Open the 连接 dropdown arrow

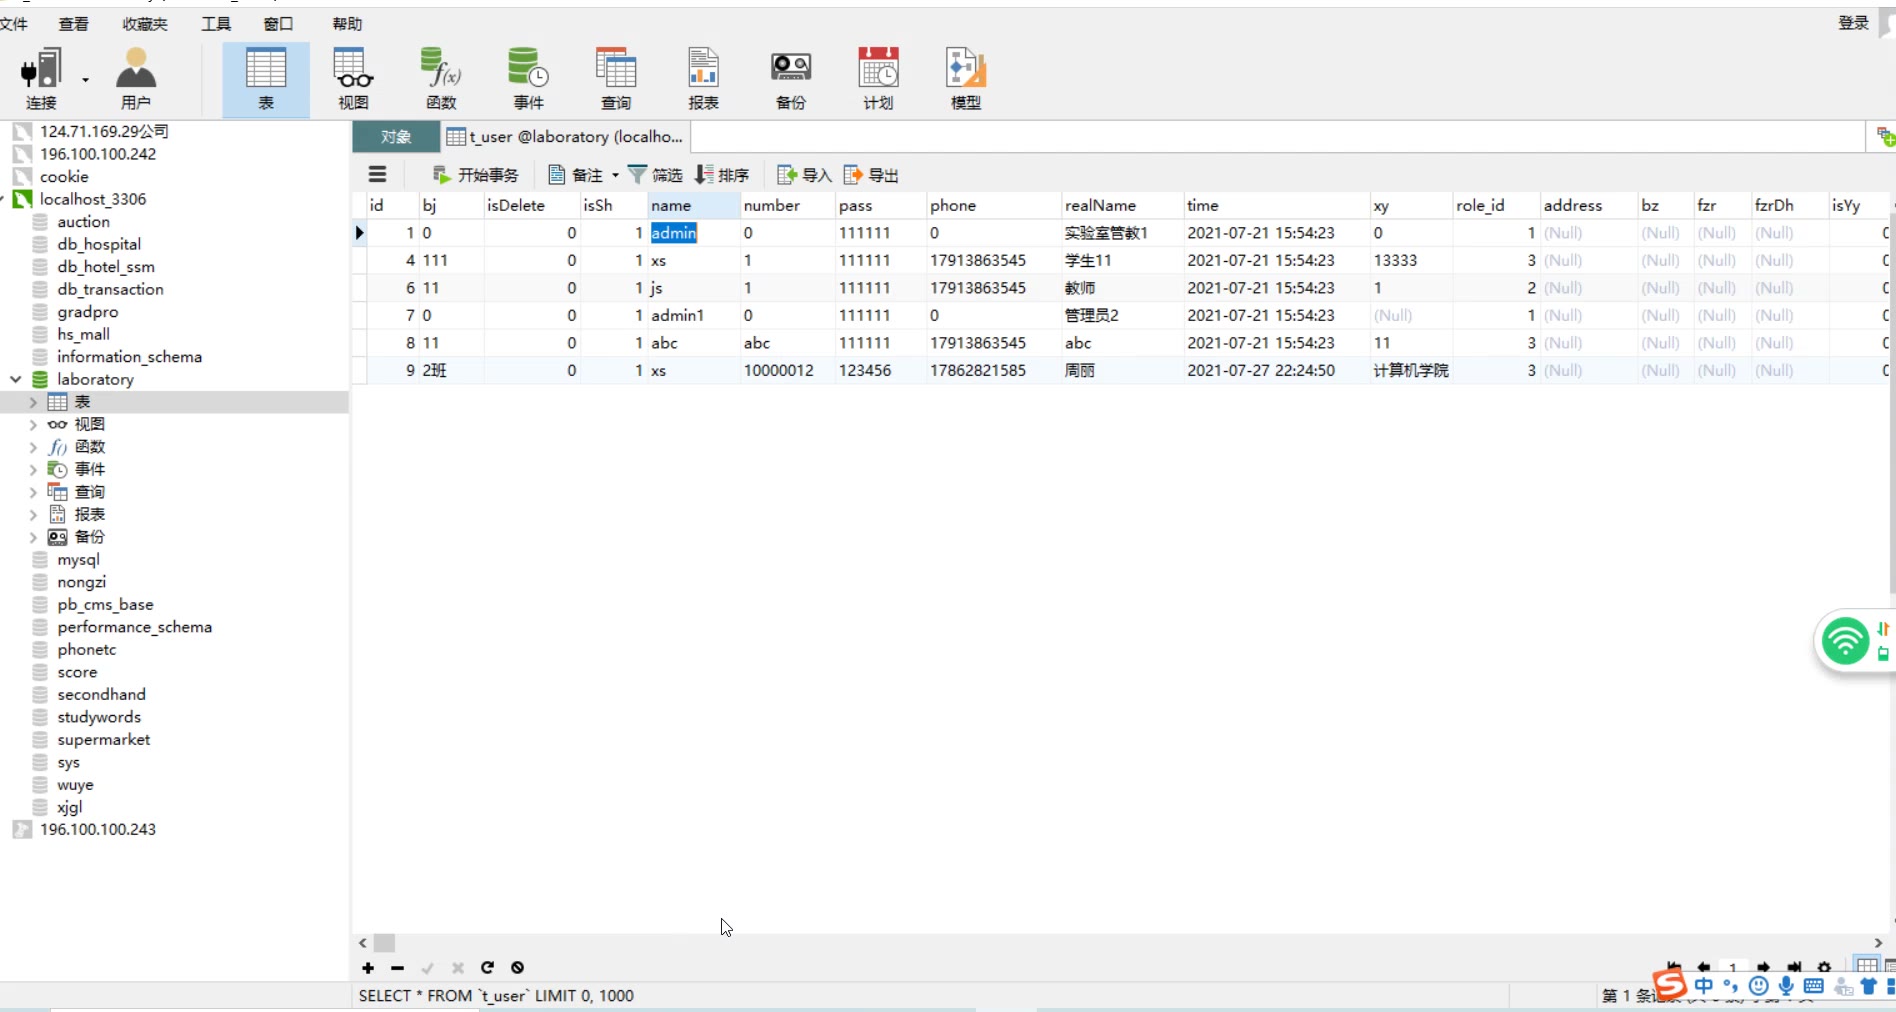[85, 79]
